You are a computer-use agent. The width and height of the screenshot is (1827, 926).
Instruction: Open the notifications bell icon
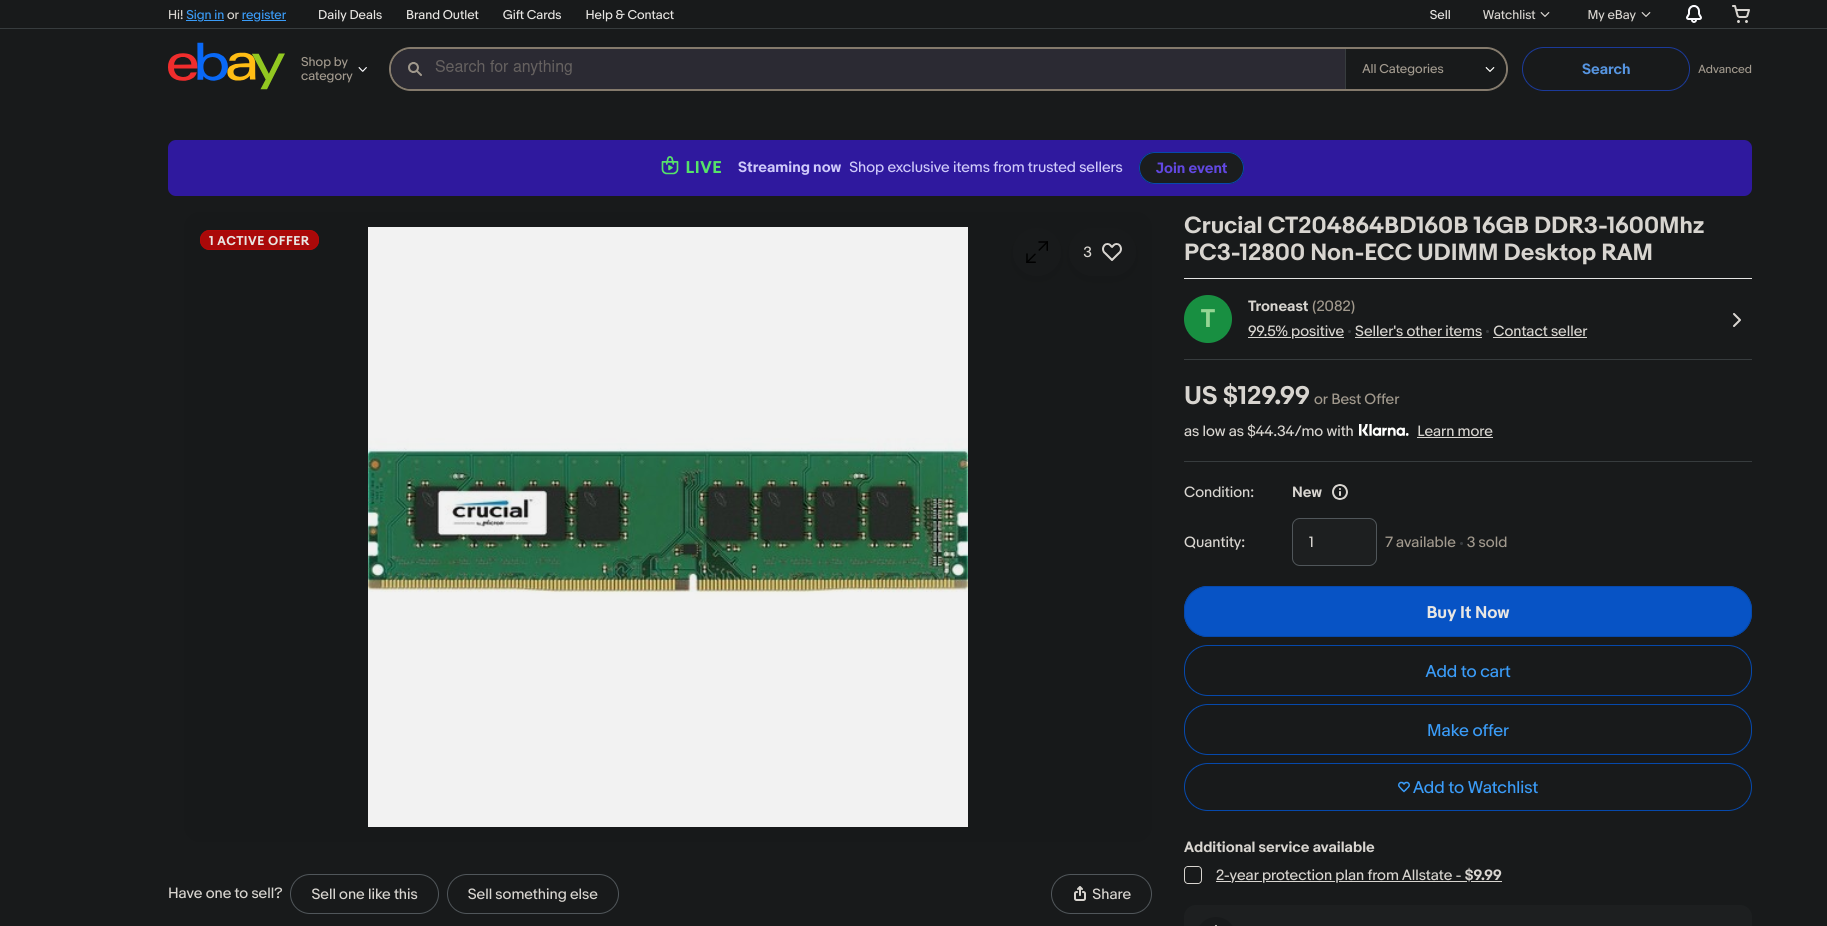click(x=1694, y=14)
